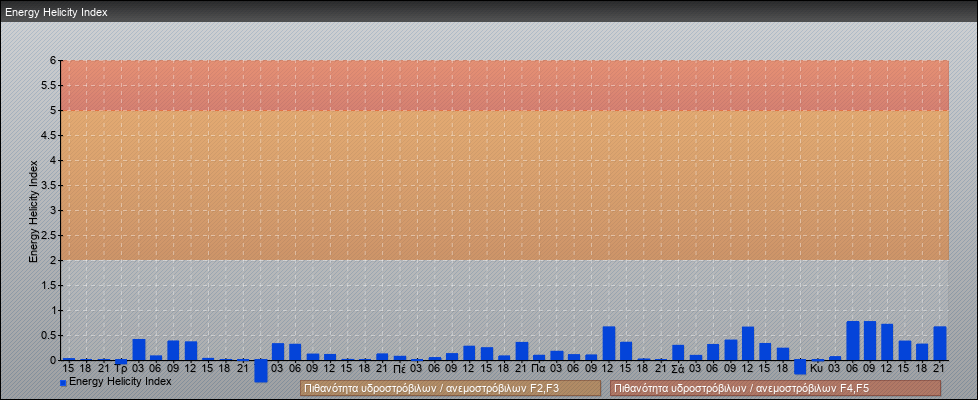
Task: Click the F4,F5 probability legend box
Action: [775, 388]
